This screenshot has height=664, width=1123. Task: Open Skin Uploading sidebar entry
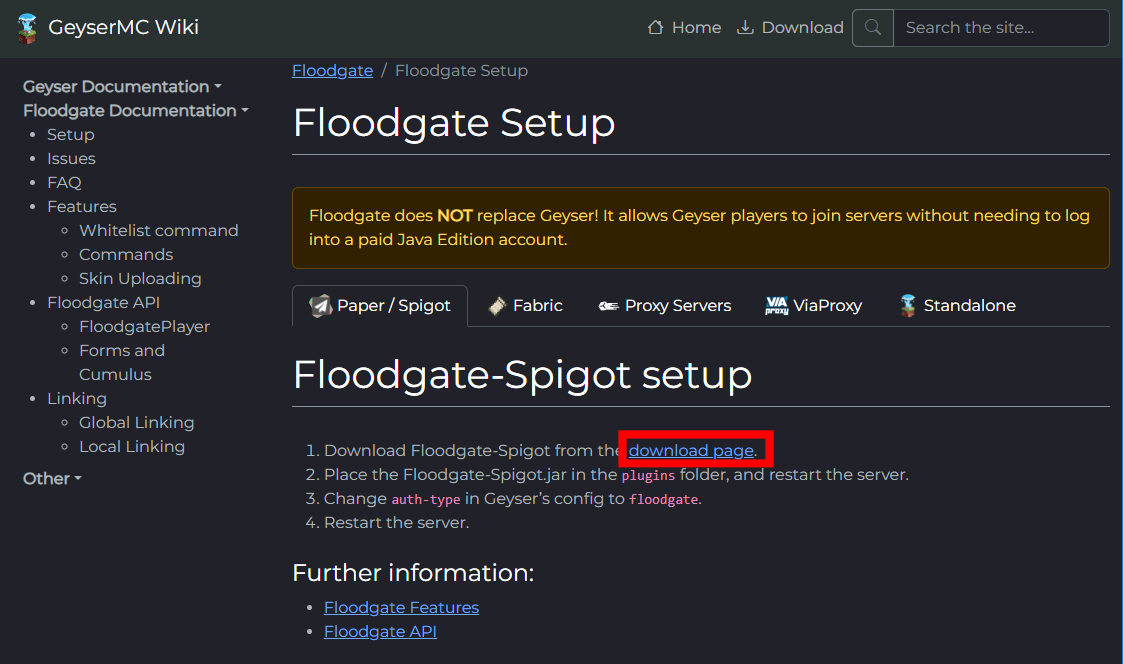(140, 279)
